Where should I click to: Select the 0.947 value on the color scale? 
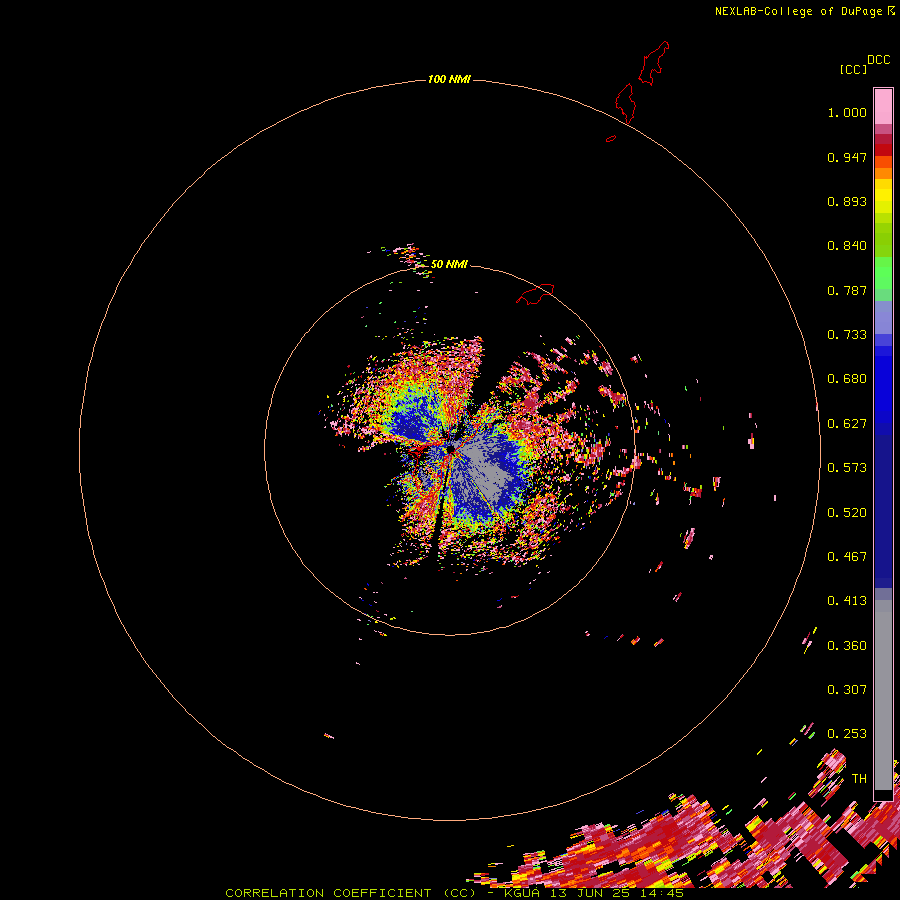[847, 157]
